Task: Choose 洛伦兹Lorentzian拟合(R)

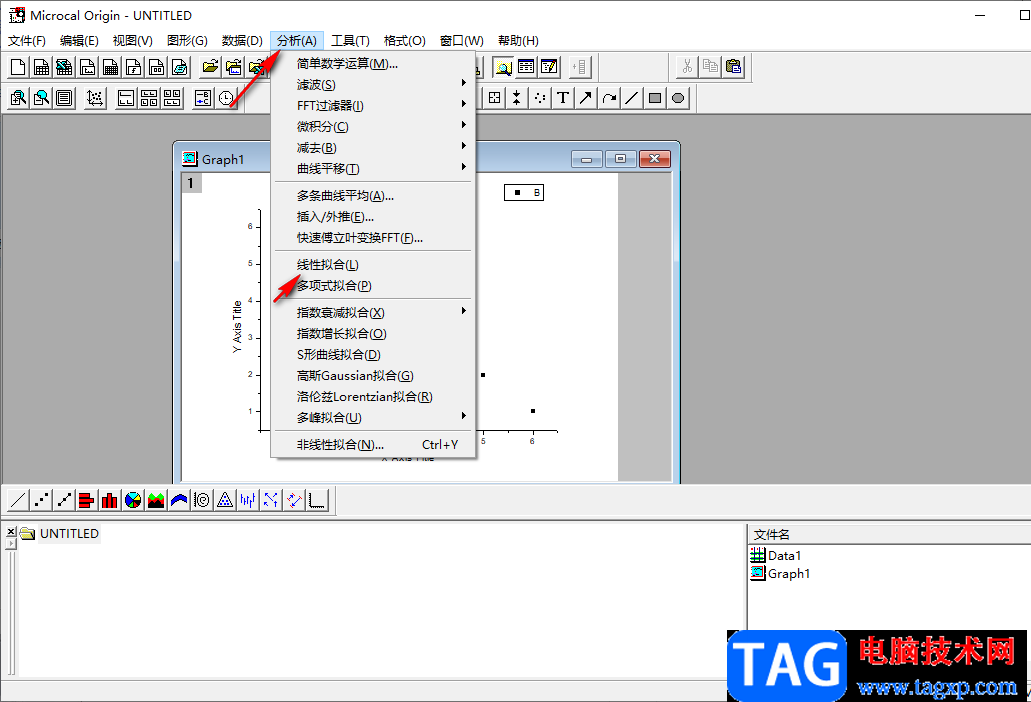Action: coord(373,397)
